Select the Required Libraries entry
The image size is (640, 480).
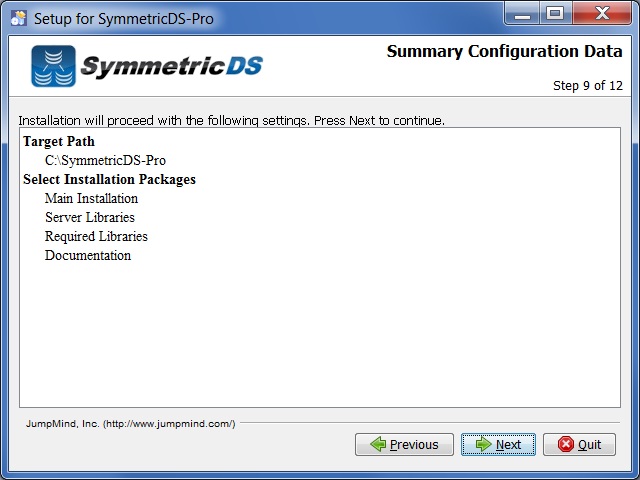coord(96,236)
